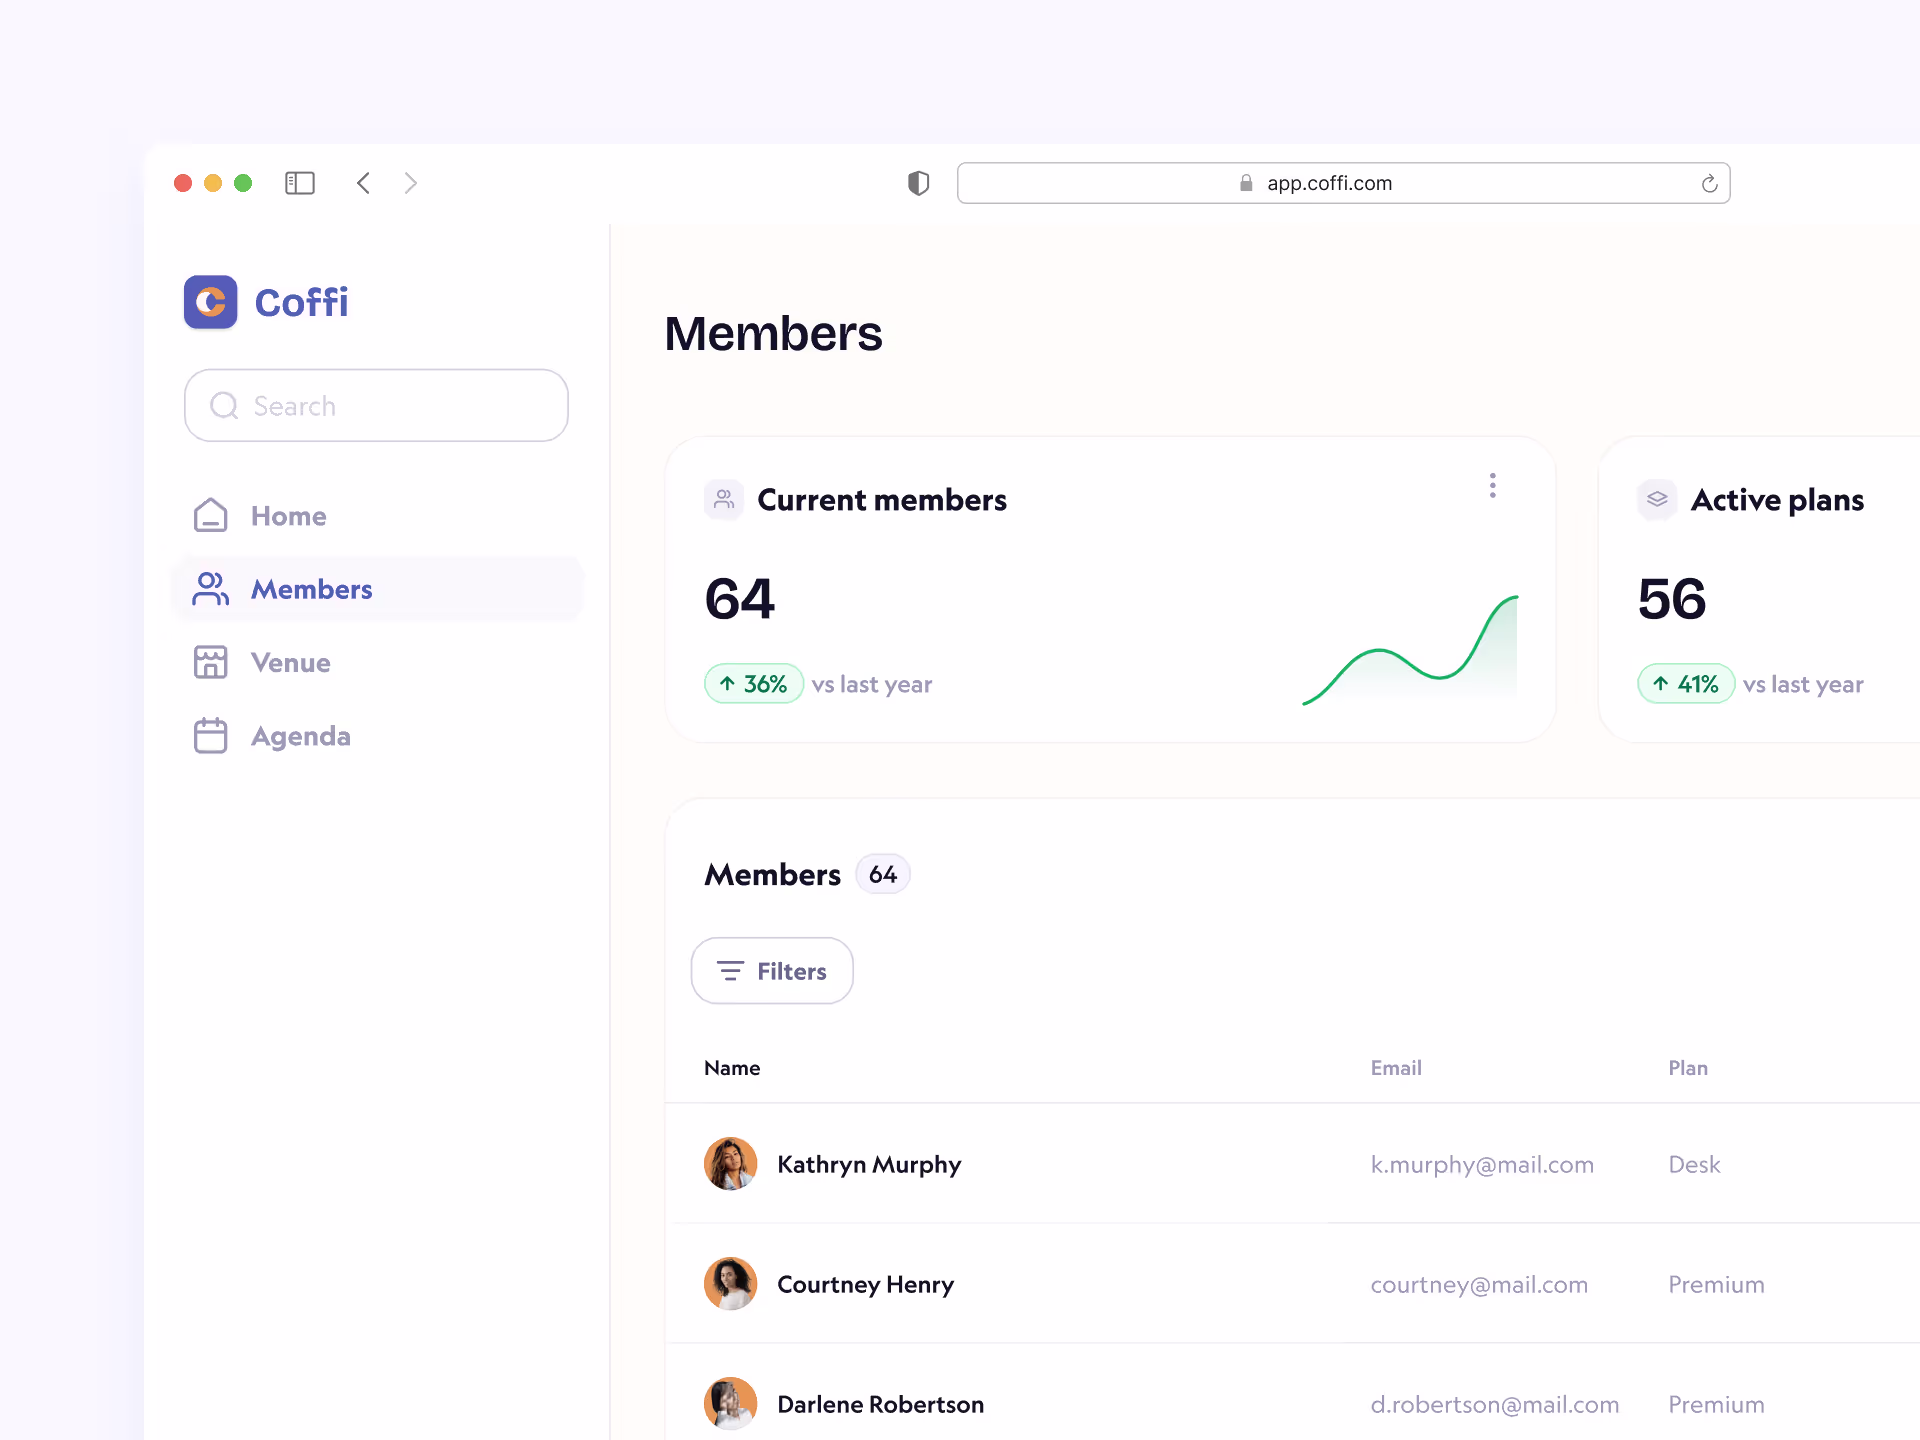Click the green members growth chart
The width and height of the screenshot is (1920, 1440).
[x=1410, y=650]
